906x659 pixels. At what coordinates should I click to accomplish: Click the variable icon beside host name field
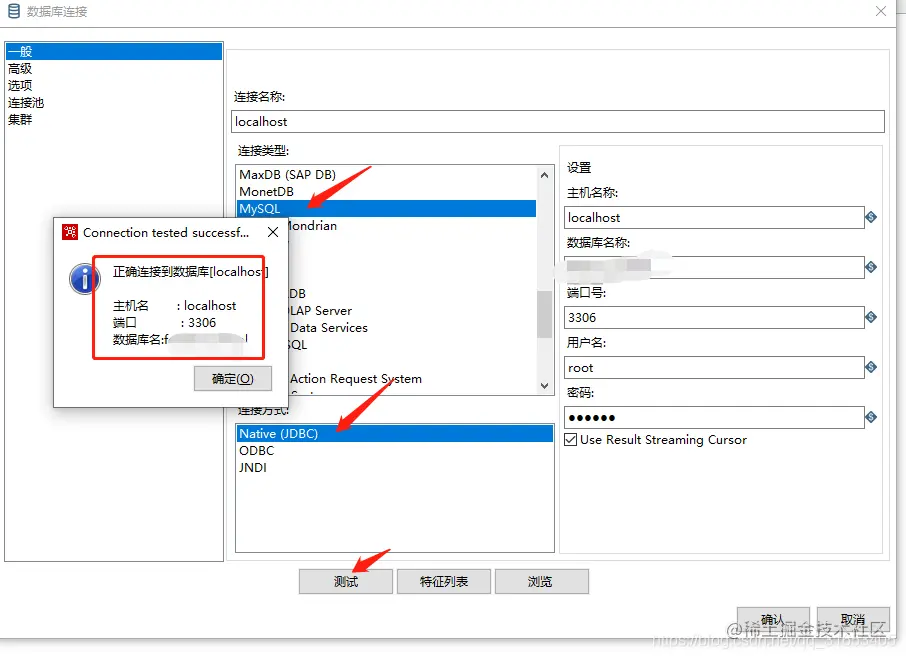(871, 217)
